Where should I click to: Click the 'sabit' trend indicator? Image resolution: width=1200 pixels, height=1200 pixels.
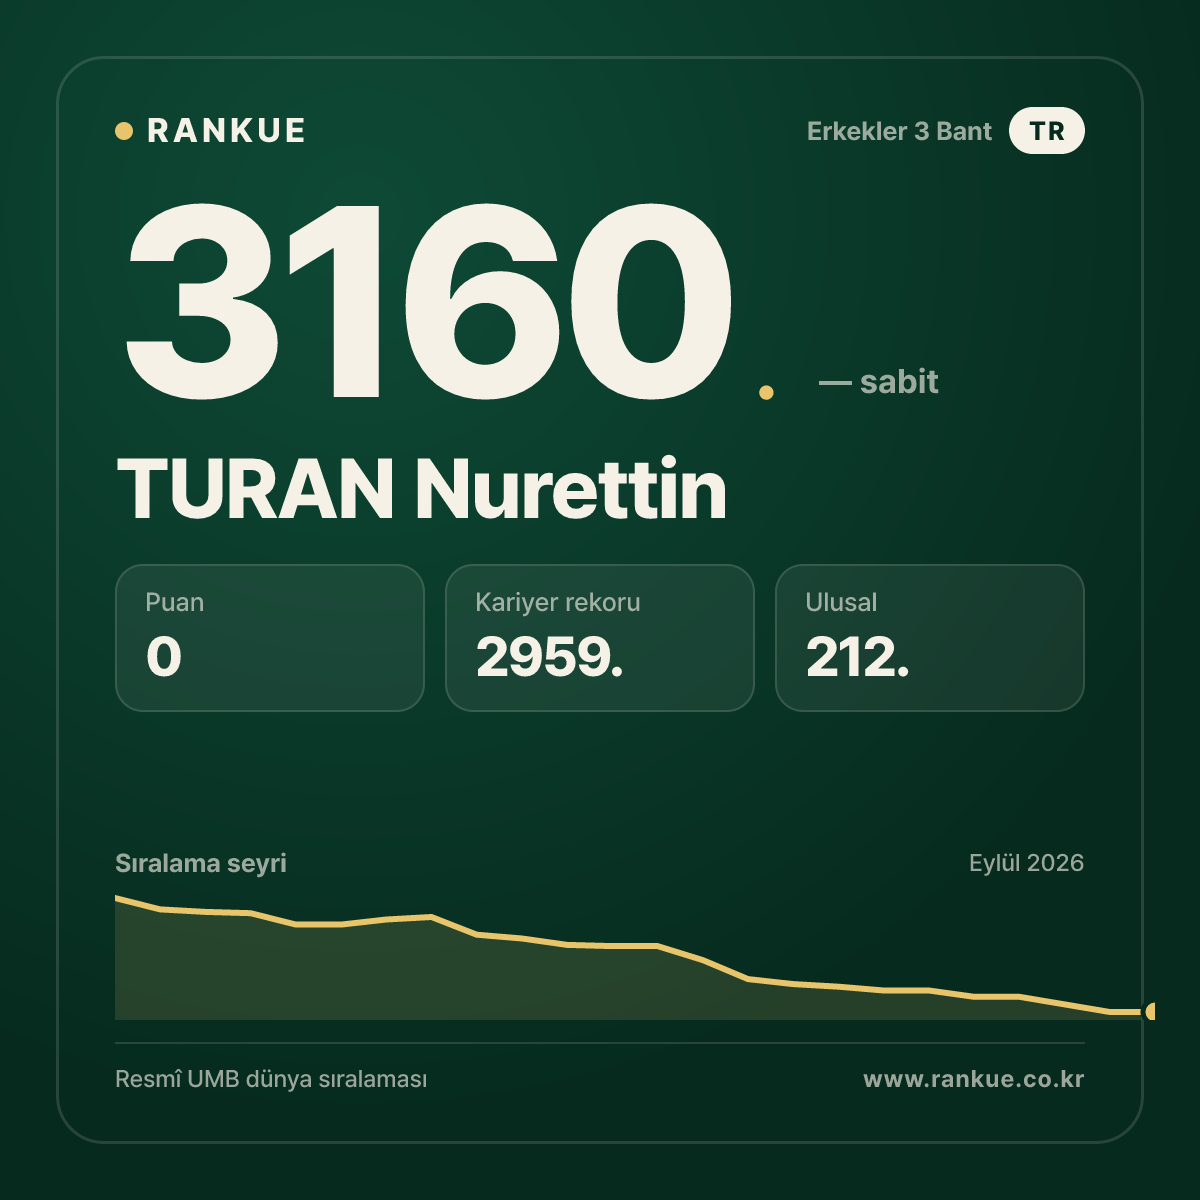[879, 381]
